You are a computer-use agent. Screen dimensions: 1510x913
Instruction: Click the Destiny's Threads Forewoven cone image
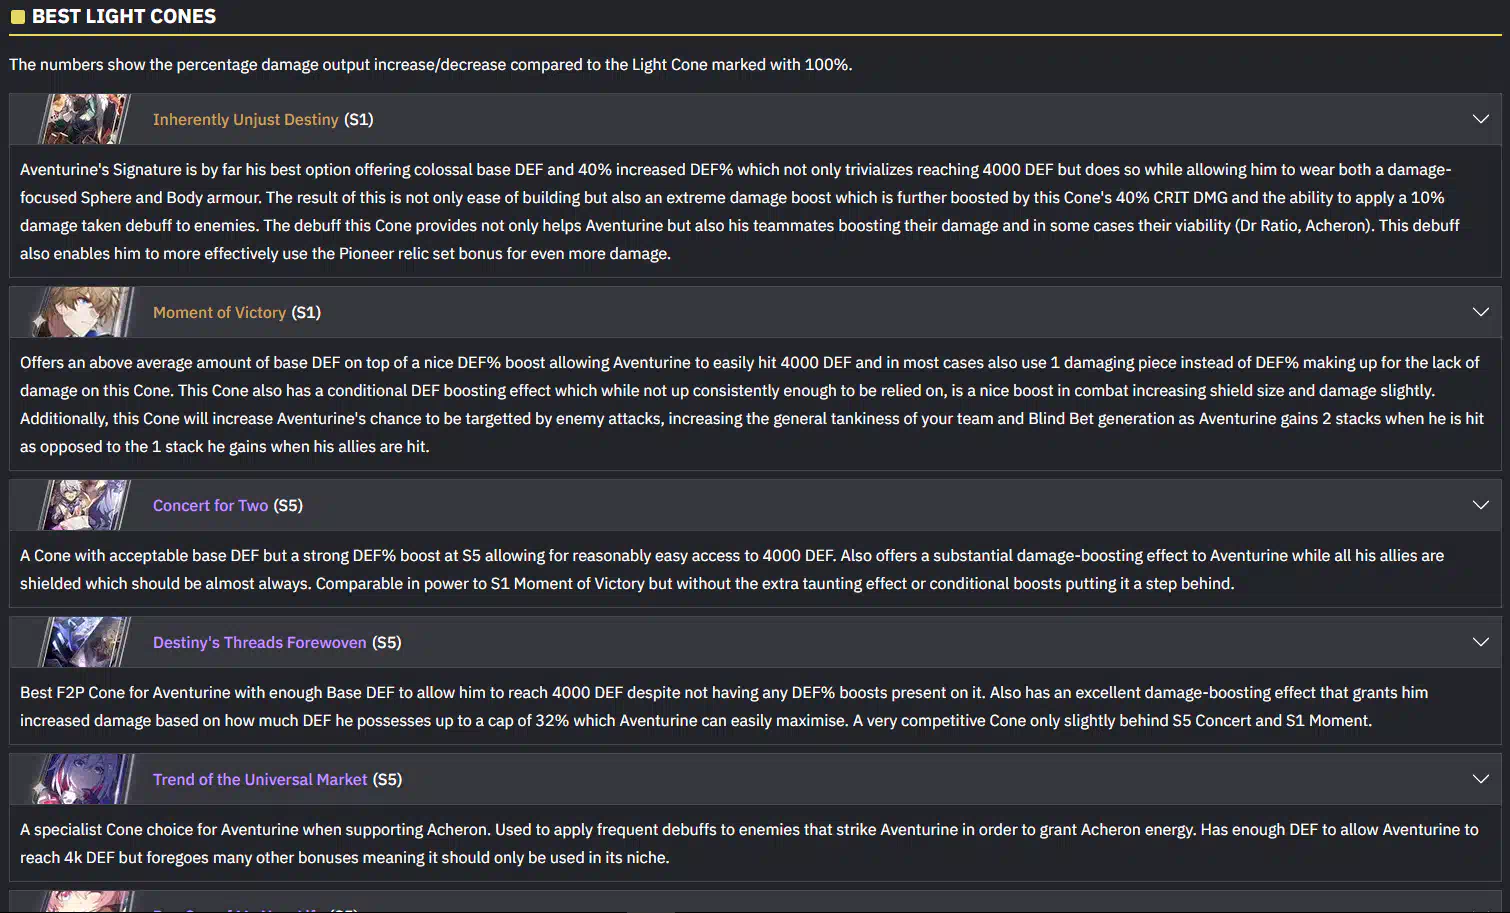coord(84,642)
